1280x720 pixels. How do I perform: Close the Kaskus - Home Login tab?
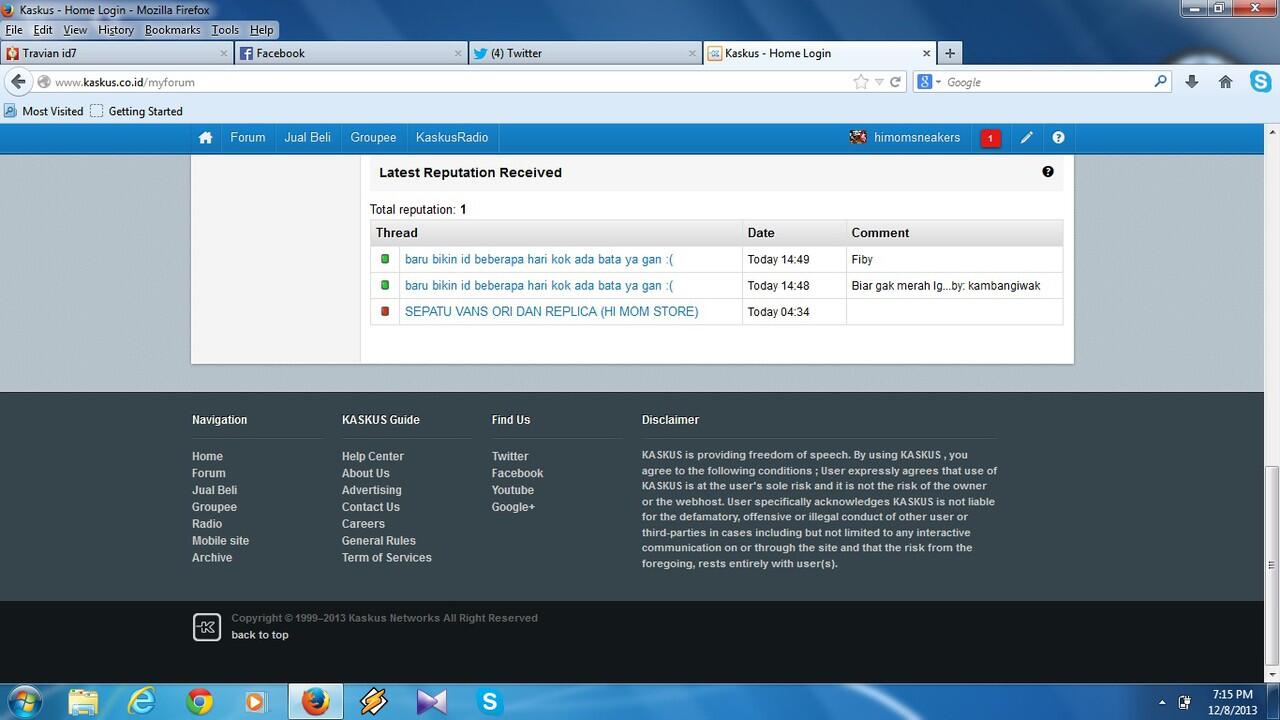pos(926,53)
